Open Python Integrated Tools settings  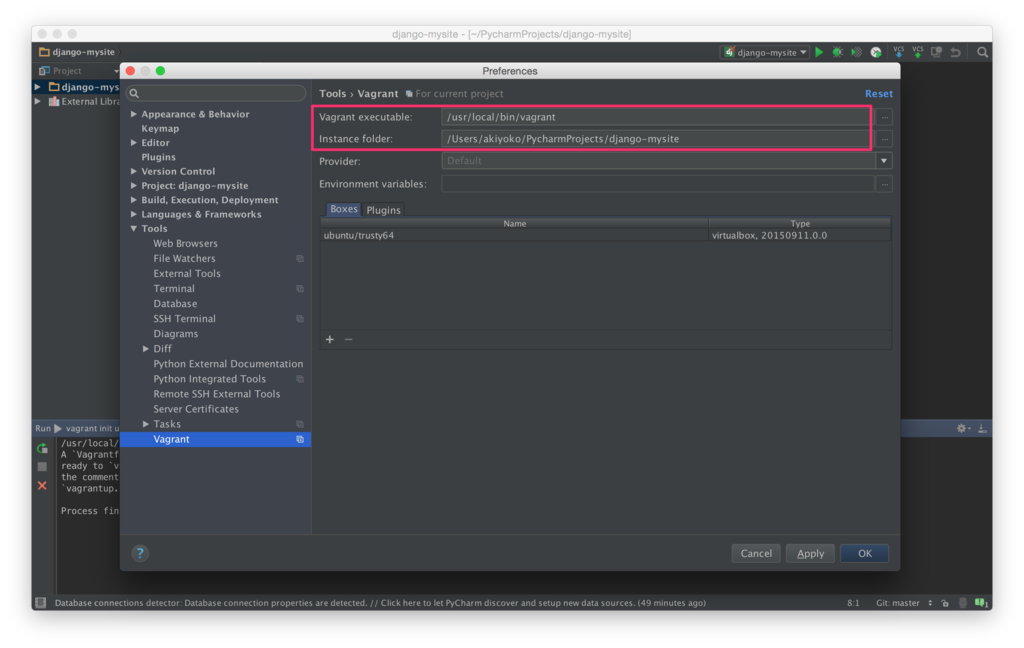(x=210, y=380)
